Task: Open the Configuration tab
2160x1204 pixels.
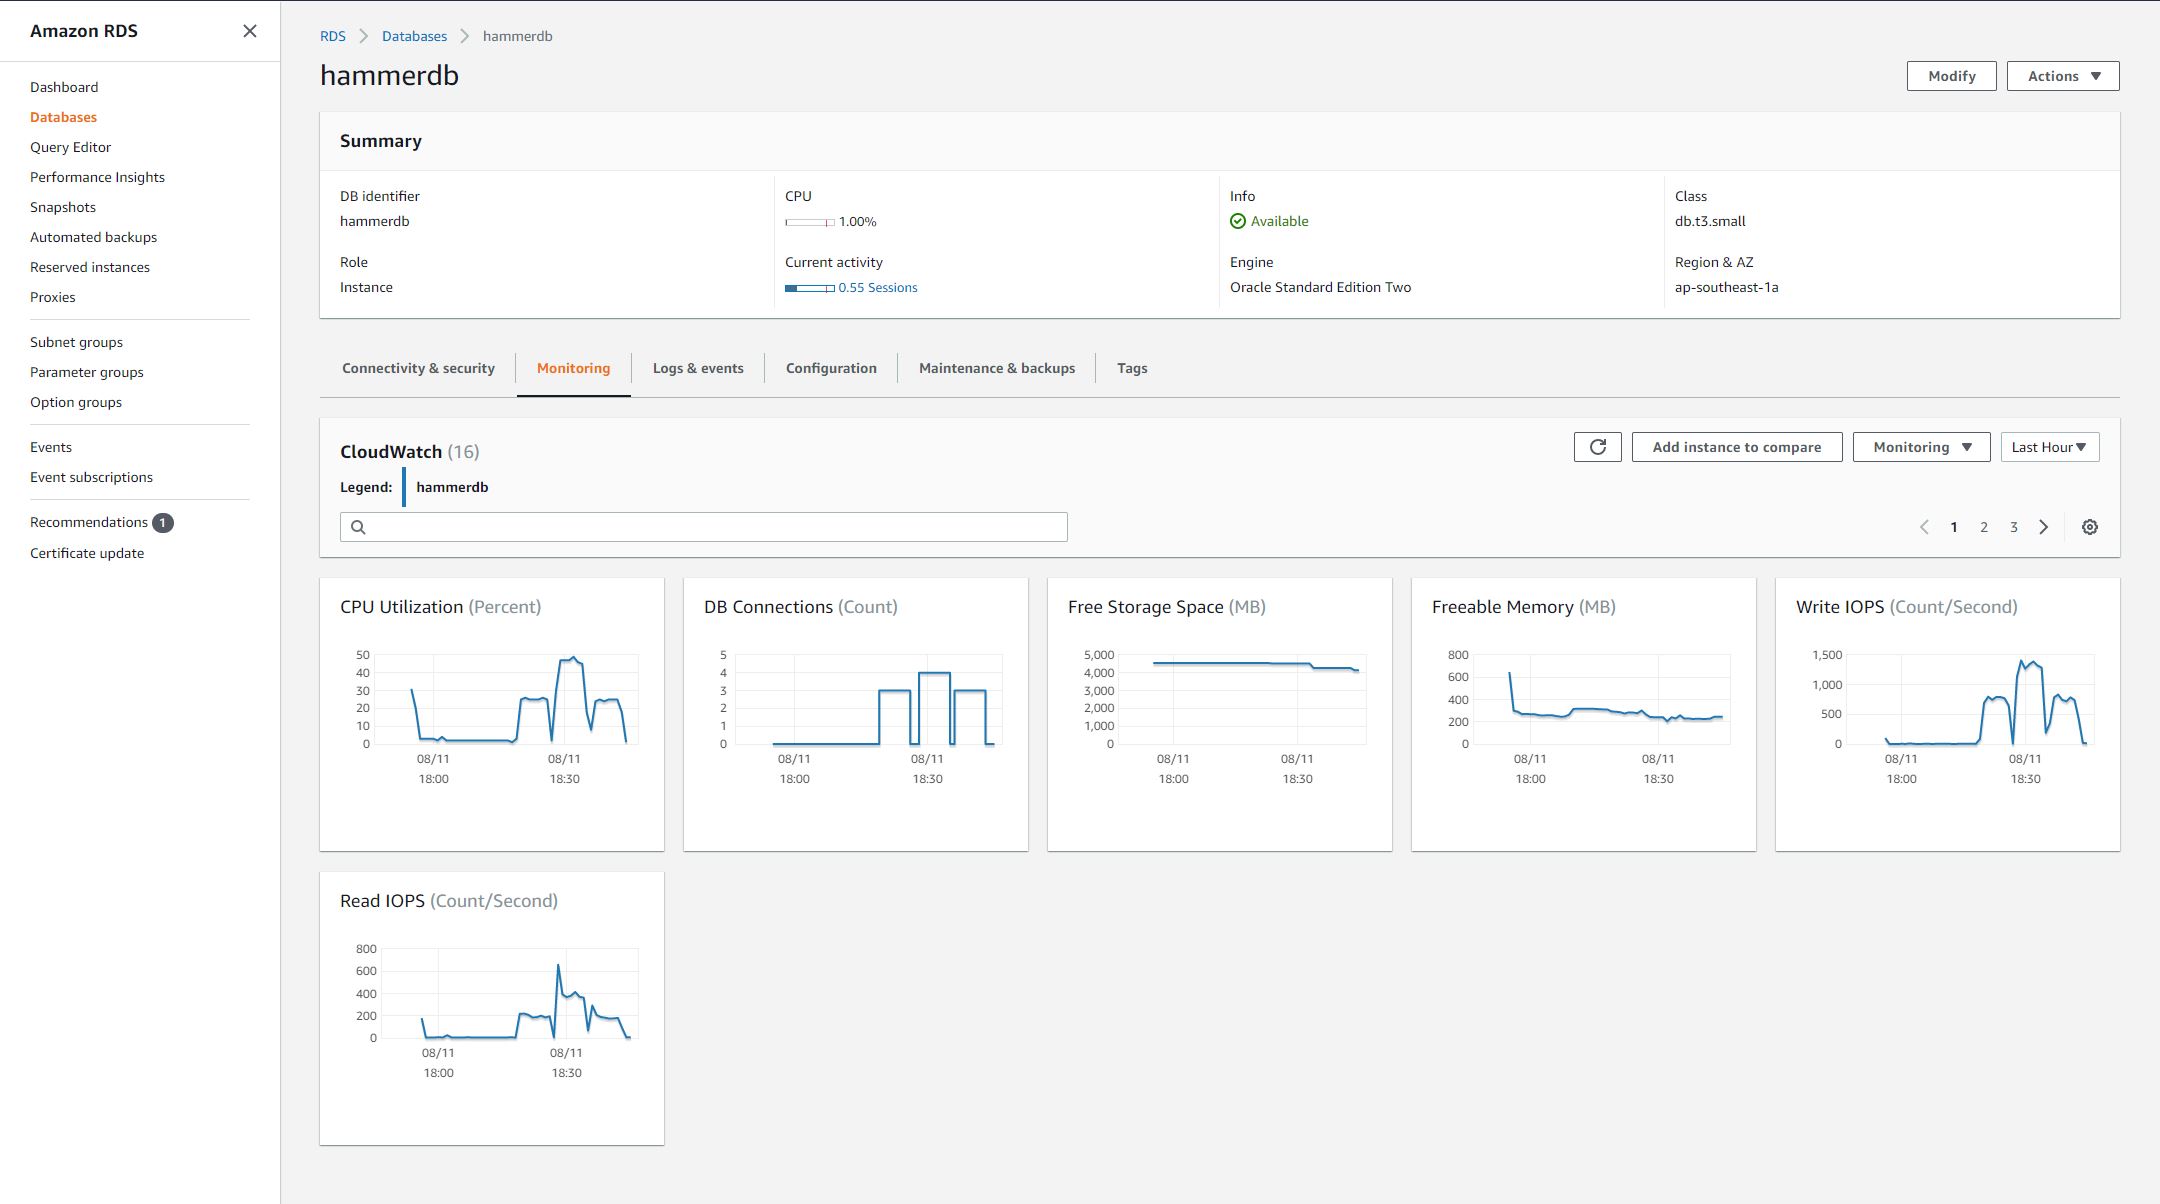Action: [x=830, y=368]
